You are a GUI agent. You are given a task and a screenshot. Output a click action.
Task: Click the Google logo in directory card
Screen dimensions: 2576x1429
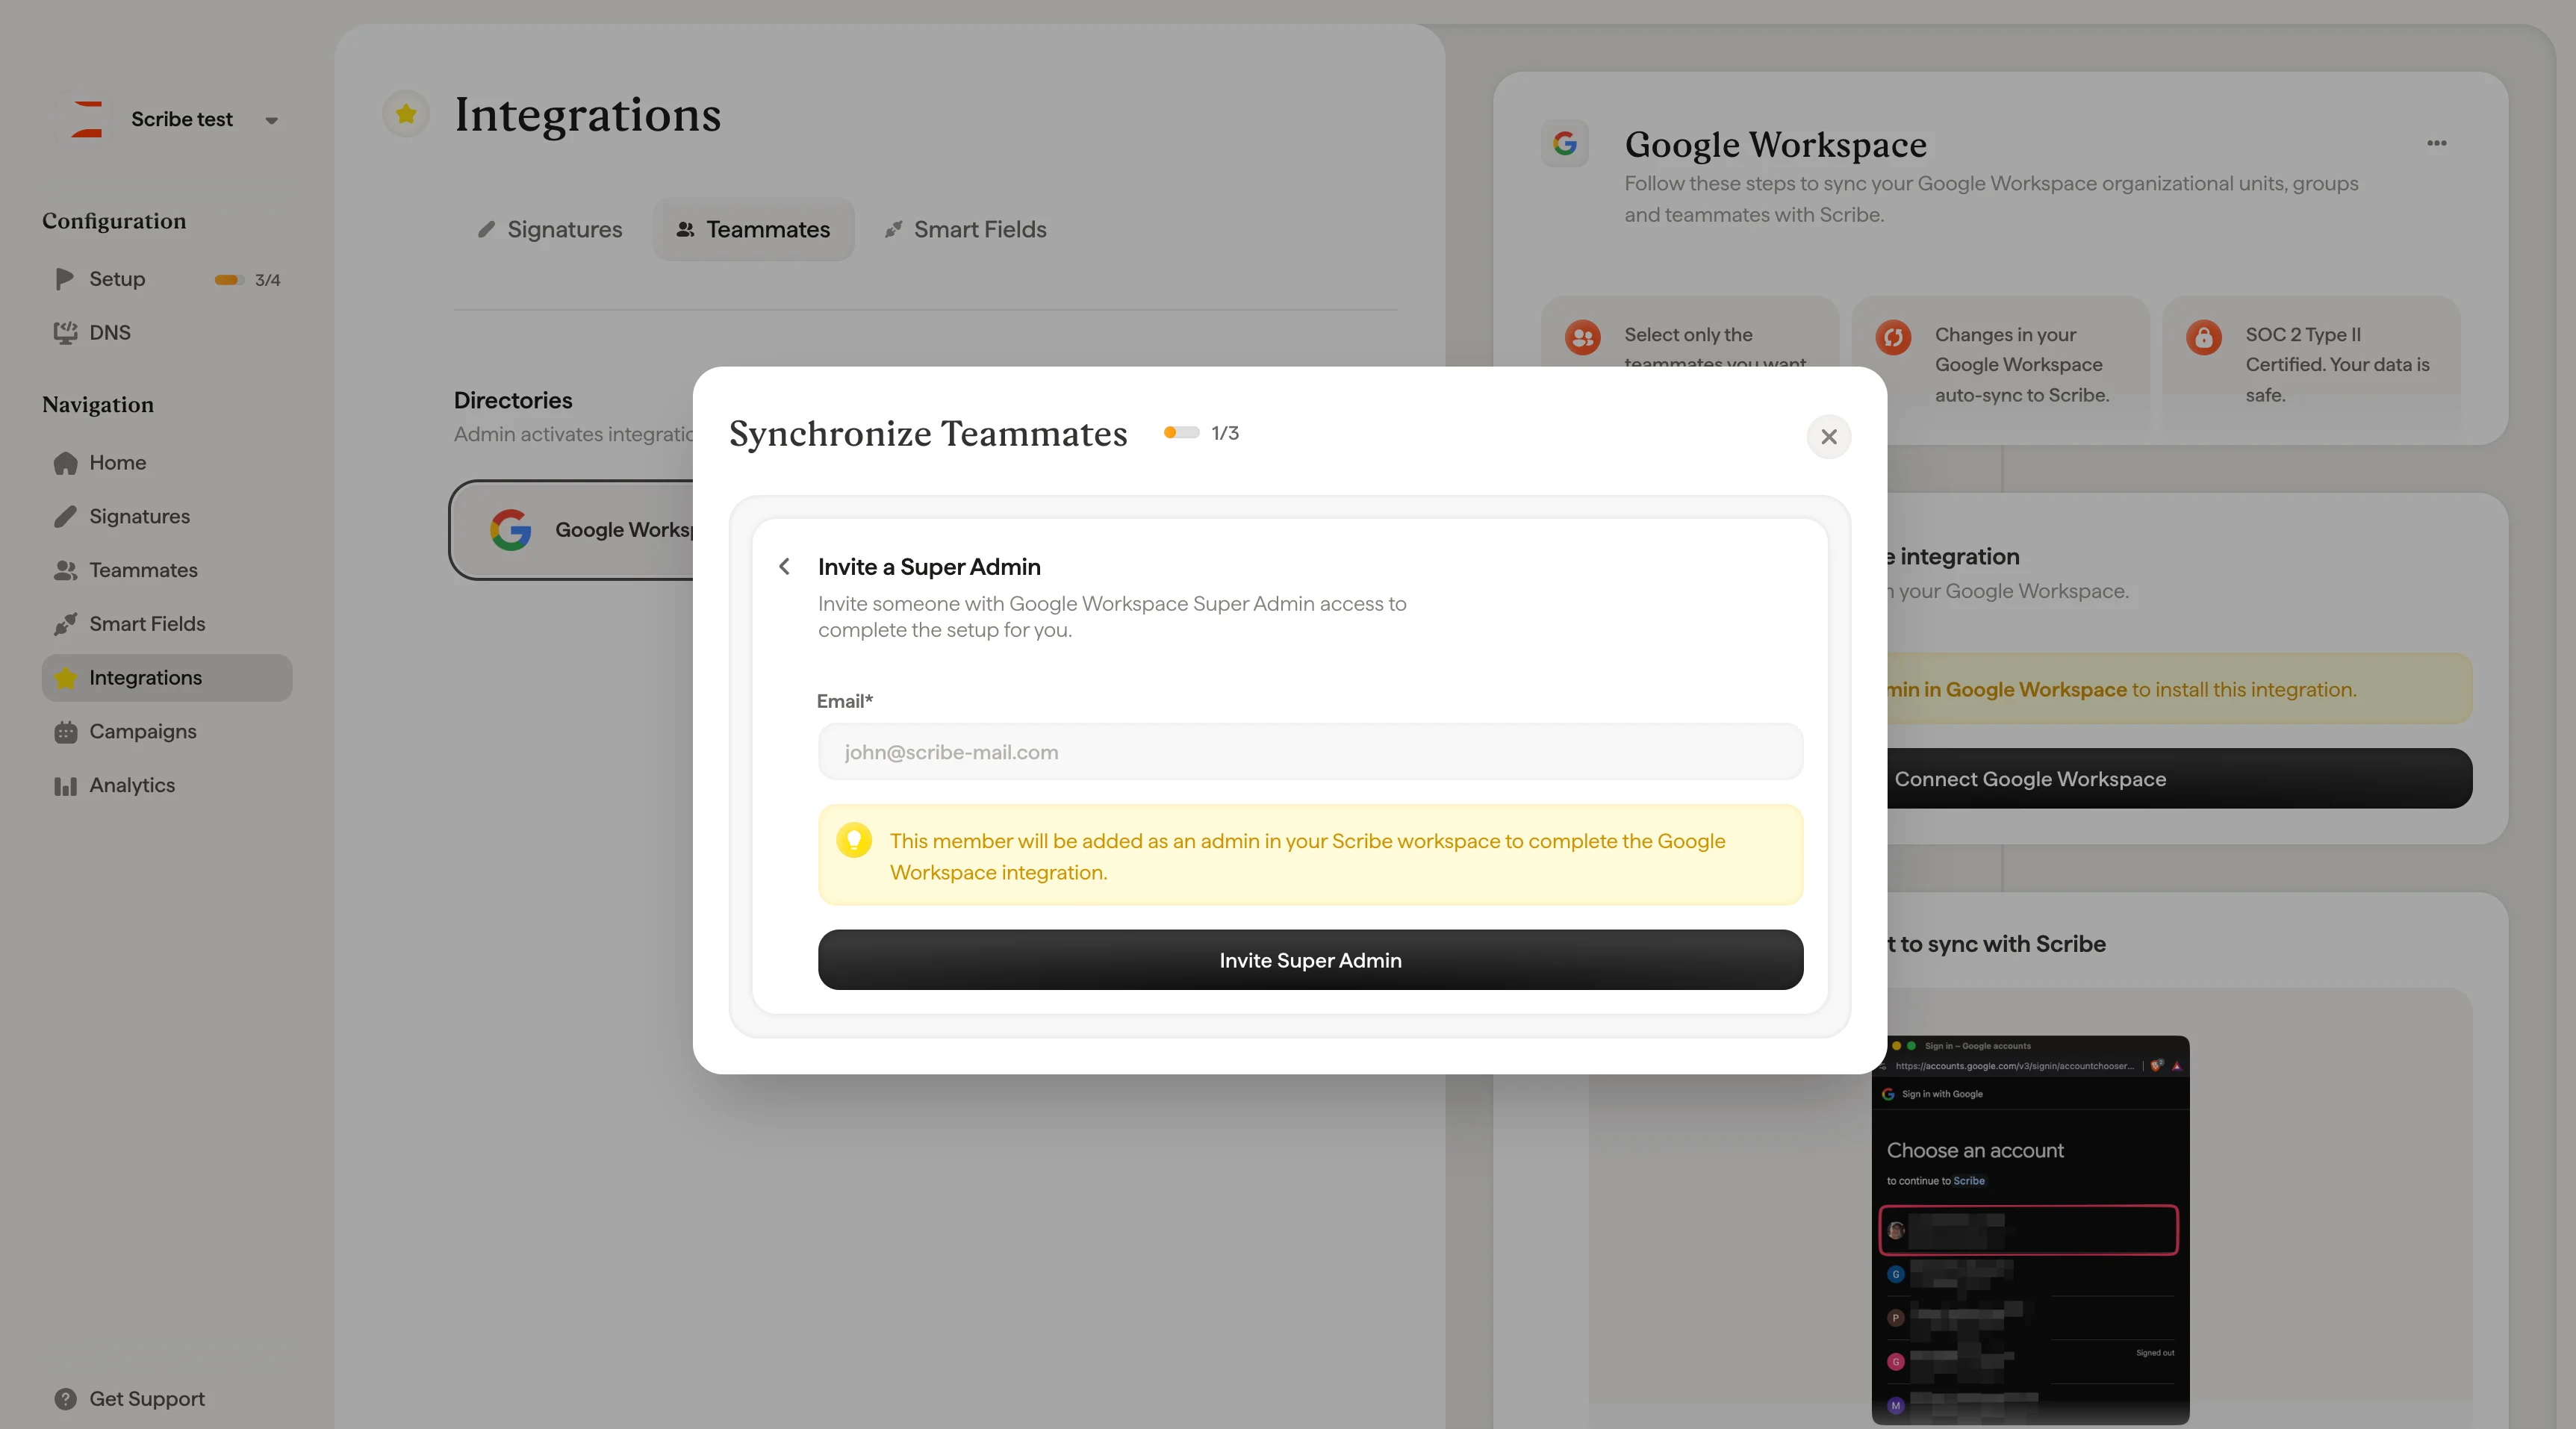[x=510, y=530]
